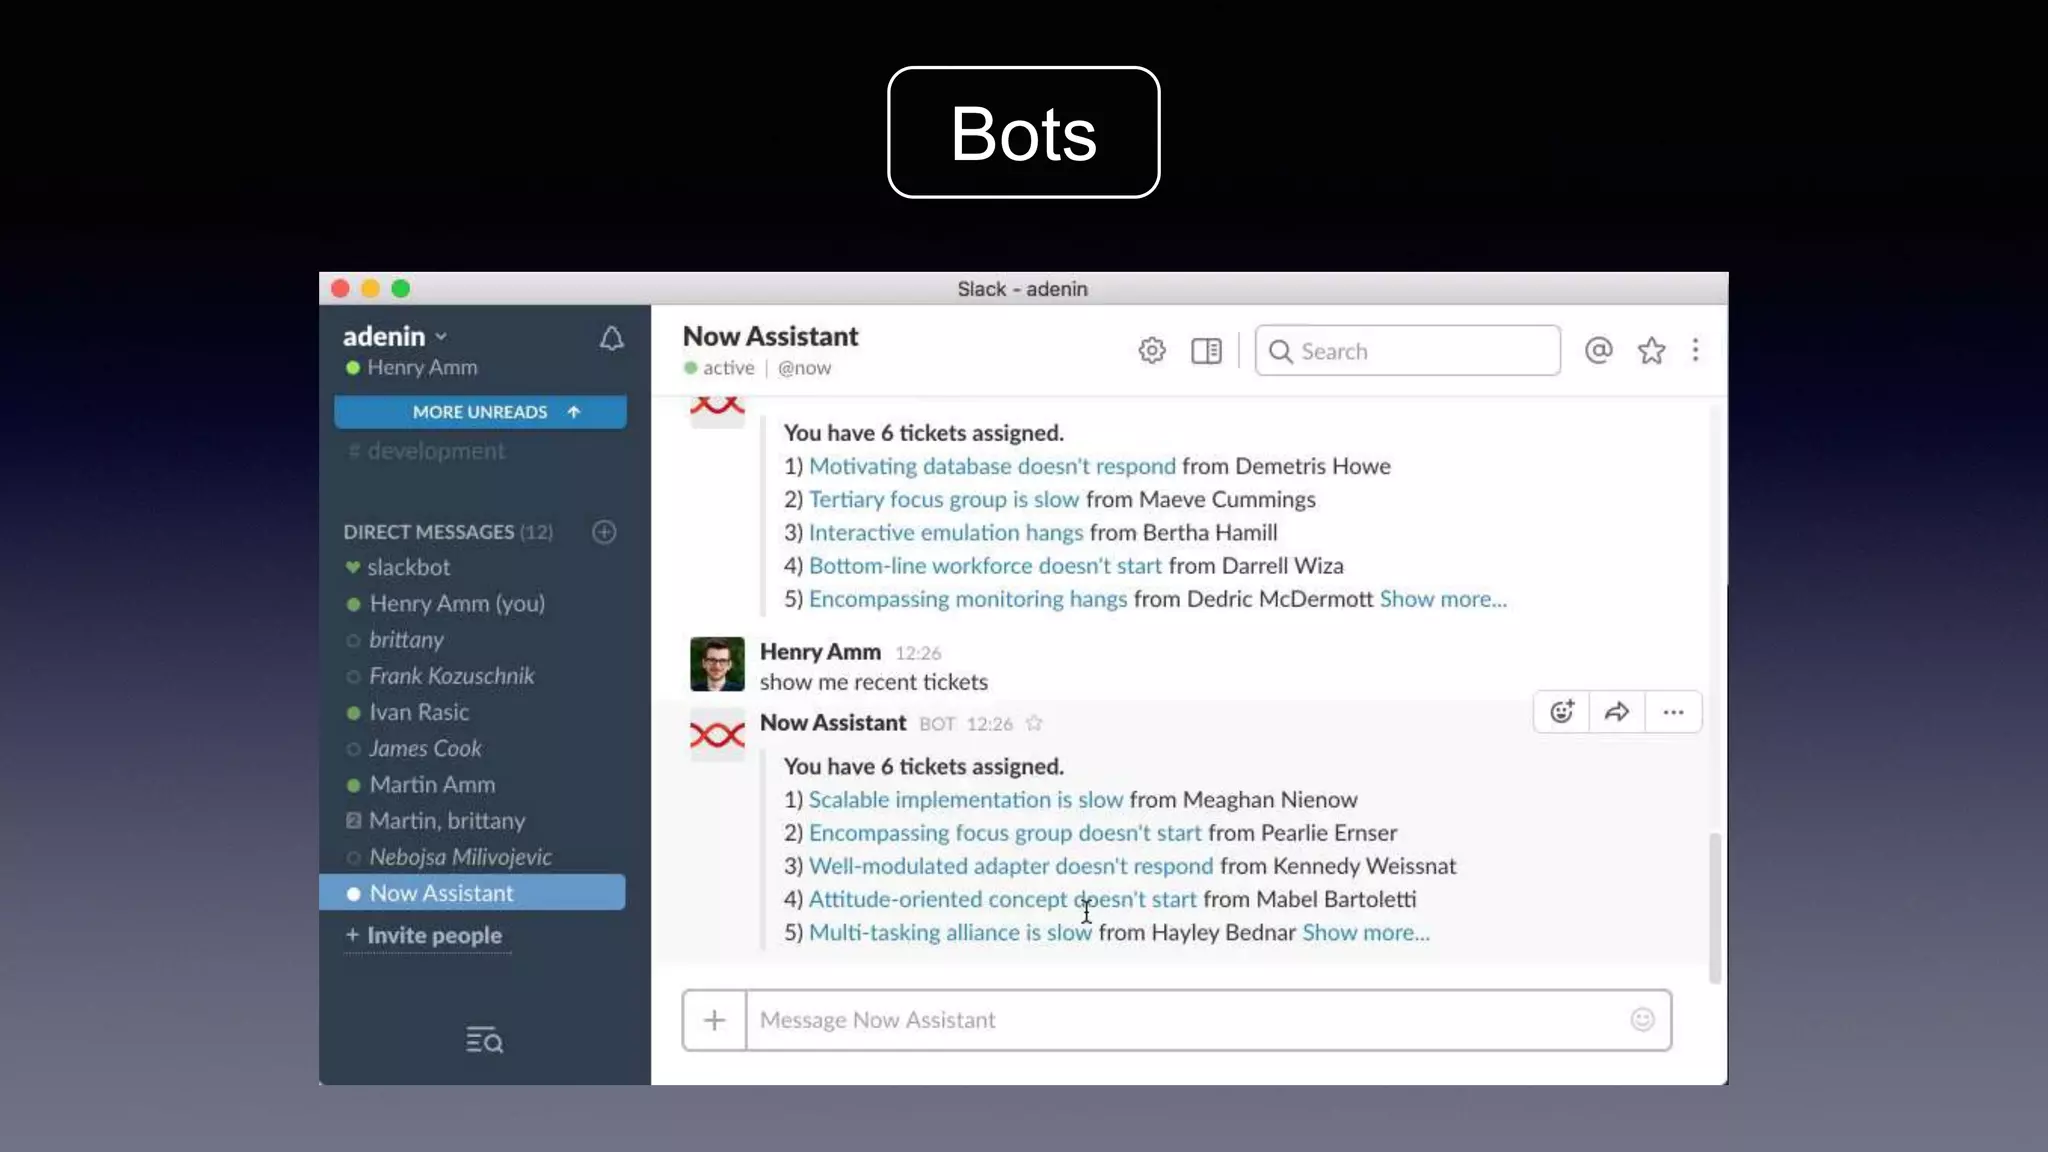Add reaction to Now Assistant message

[1562, 712]
